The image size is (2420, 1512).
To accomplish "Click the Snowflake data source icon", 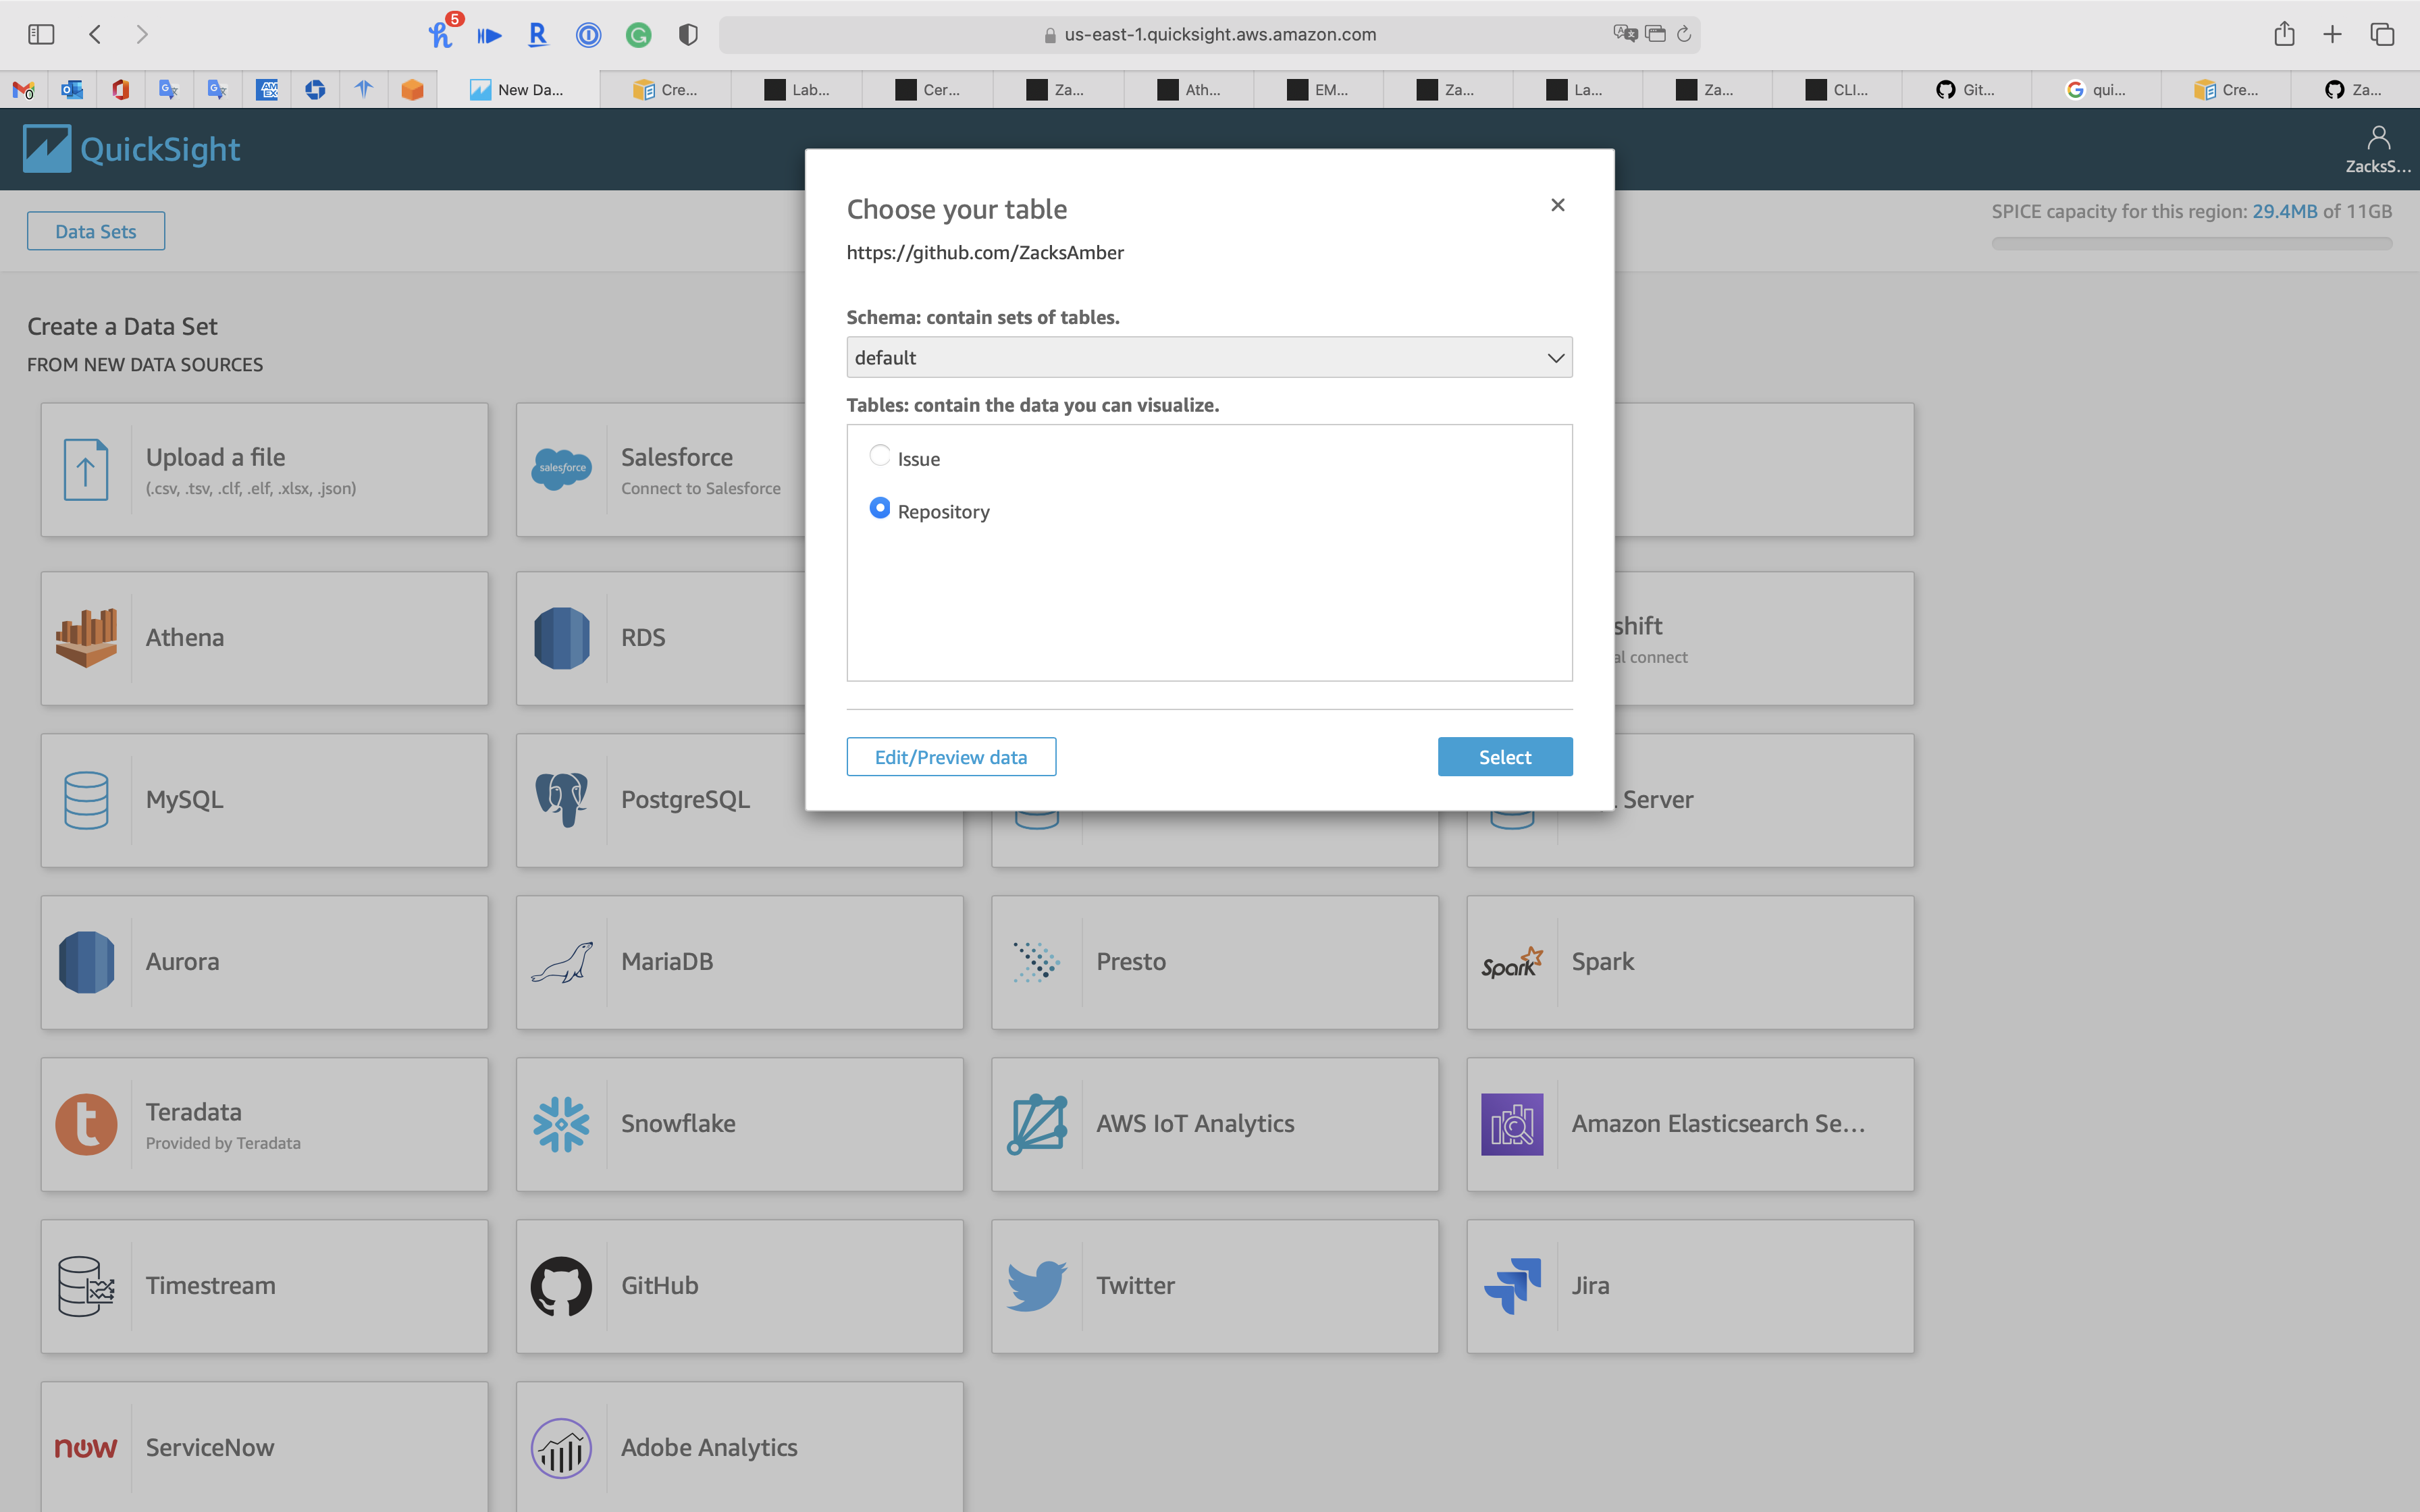I will 561,1124.
